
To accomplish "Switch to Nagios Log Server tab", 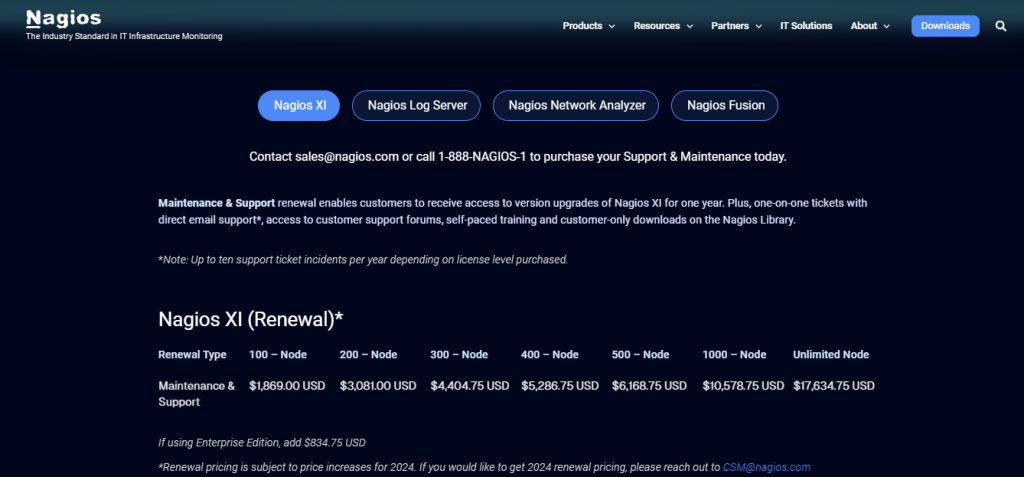I will coord(417,105).
